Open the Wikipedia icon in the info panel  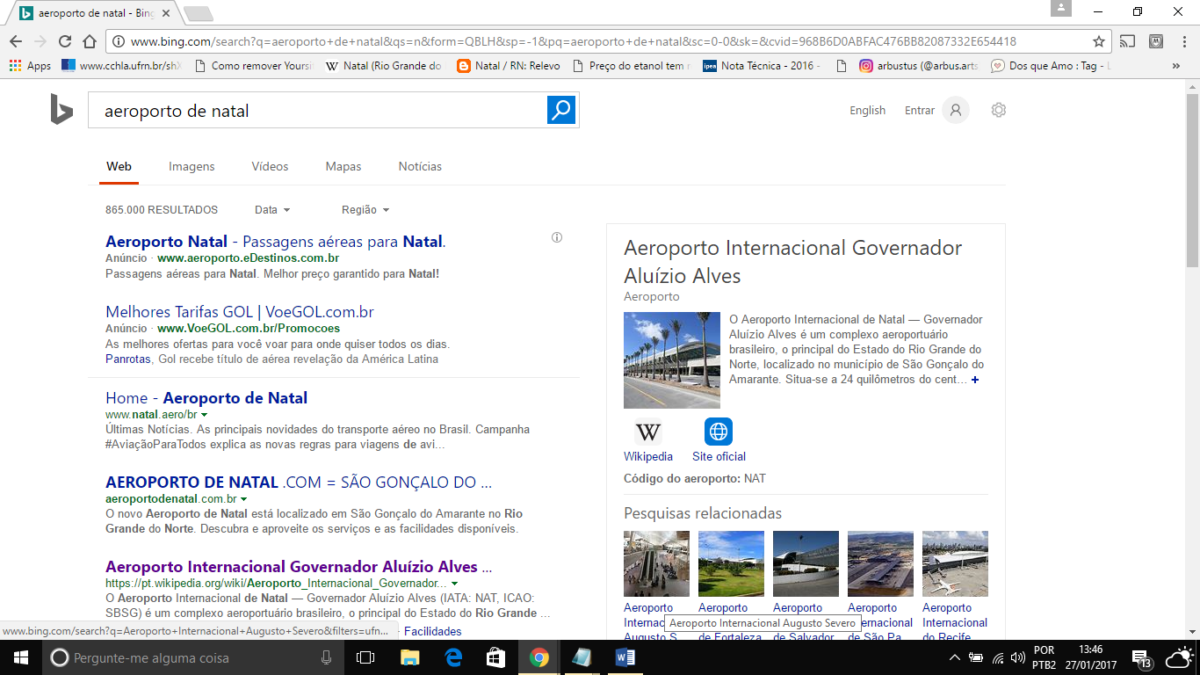tap(648, 432)
